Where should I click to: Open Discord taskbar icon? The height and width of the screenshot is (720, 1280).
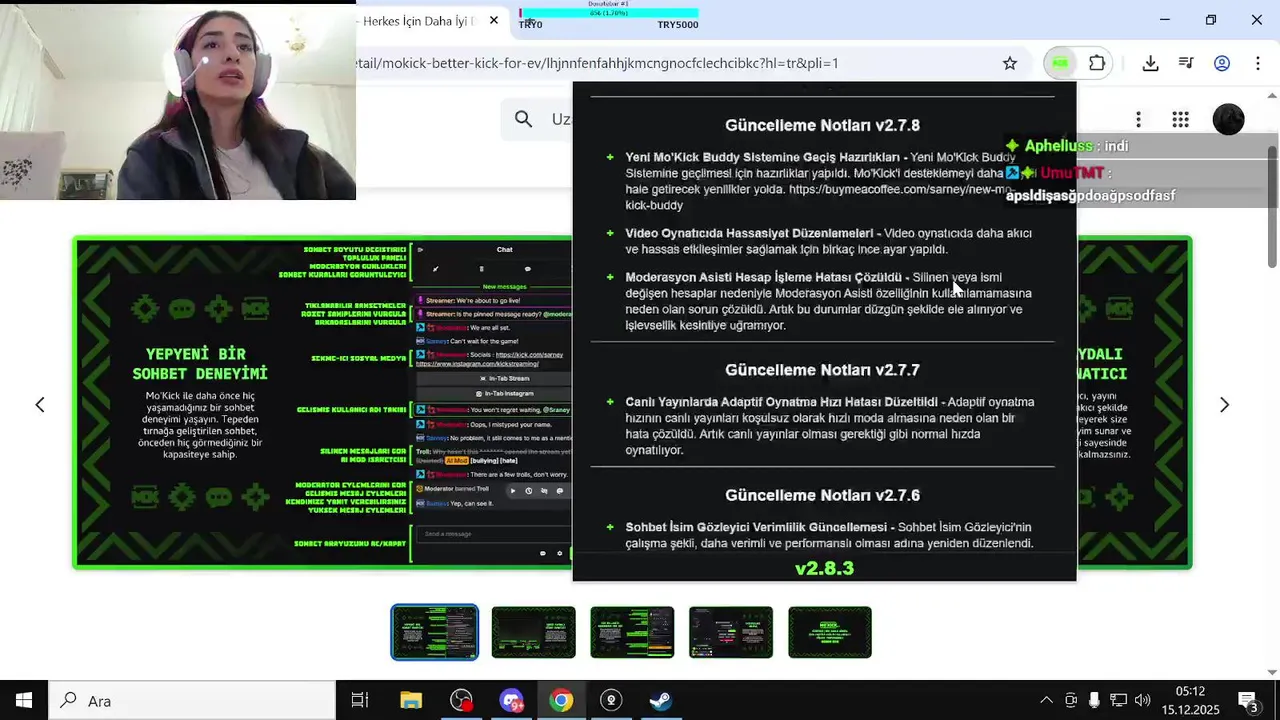[511, 700]
